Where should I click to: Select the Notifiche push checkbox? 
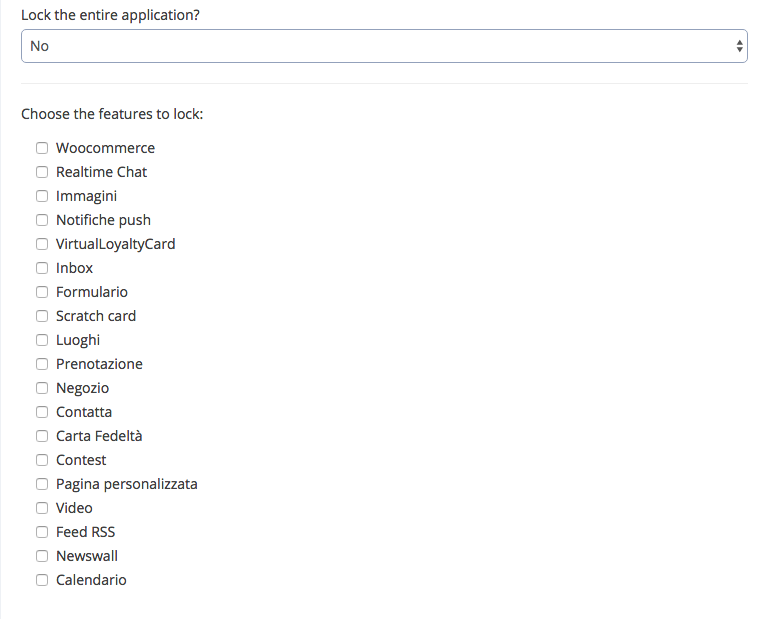42,220
